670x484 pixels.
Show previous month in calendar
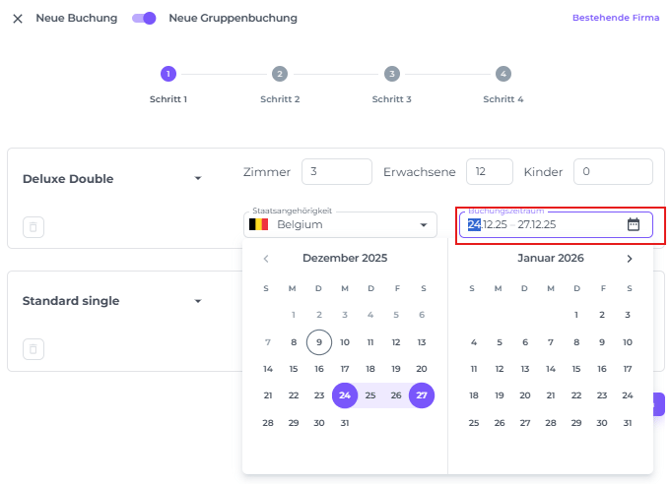pos(266,259)
